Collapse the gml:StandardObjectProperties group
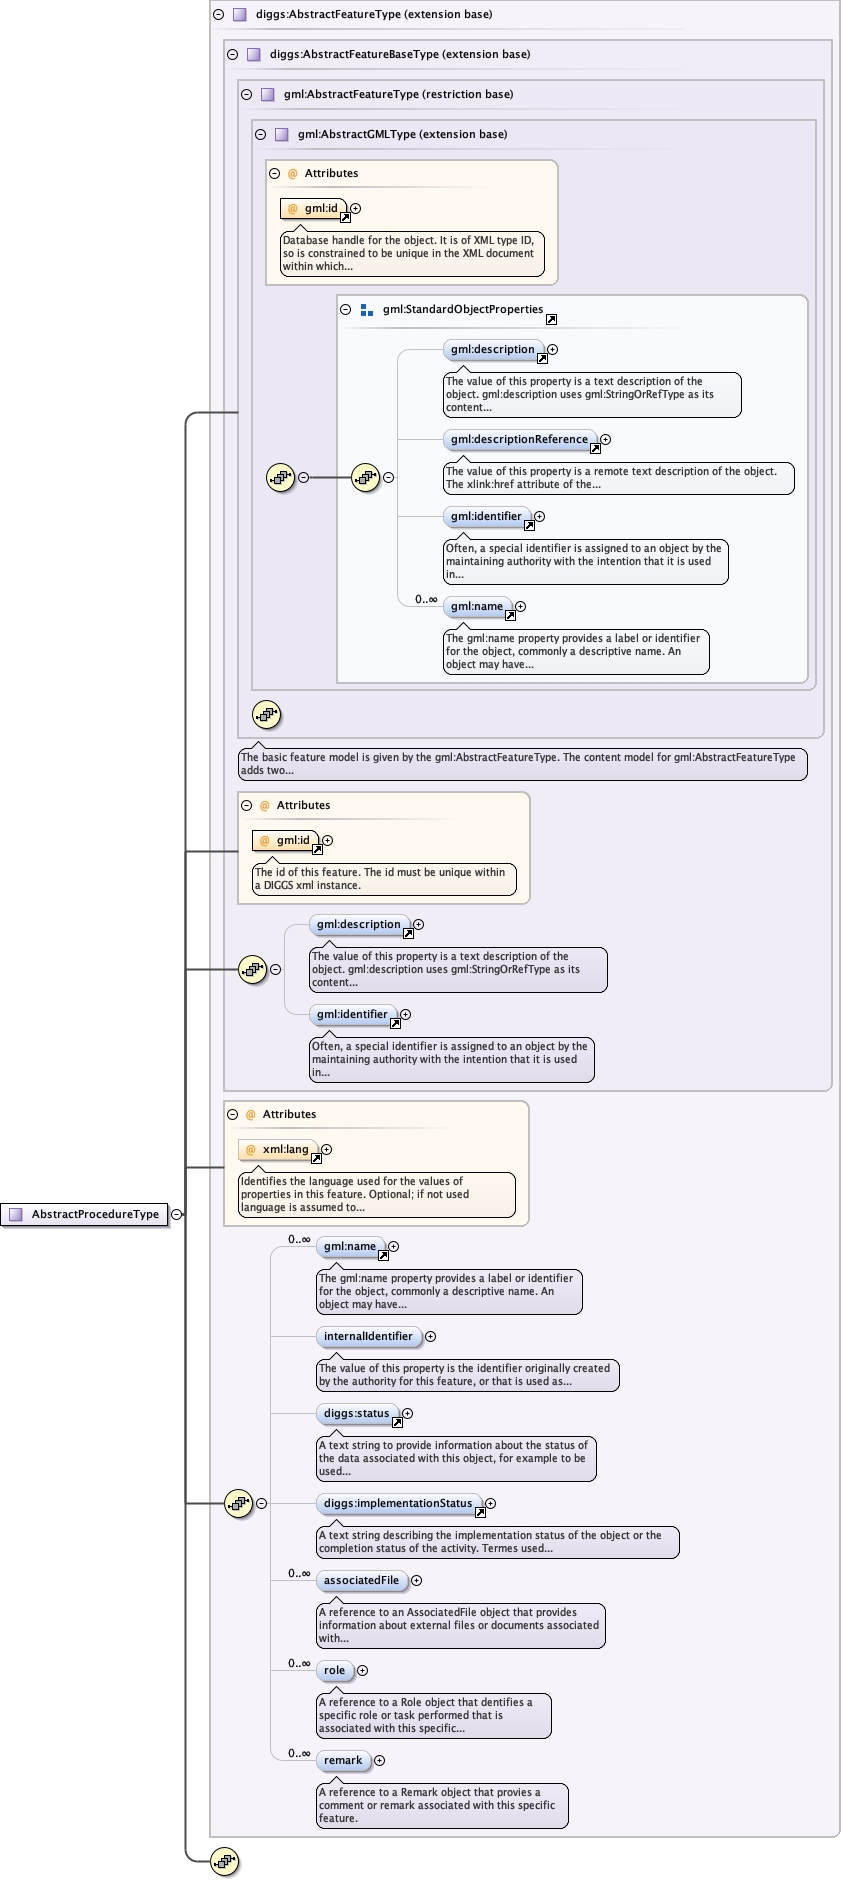Screen dimensions: 842x1881 [x=346, y=310]
